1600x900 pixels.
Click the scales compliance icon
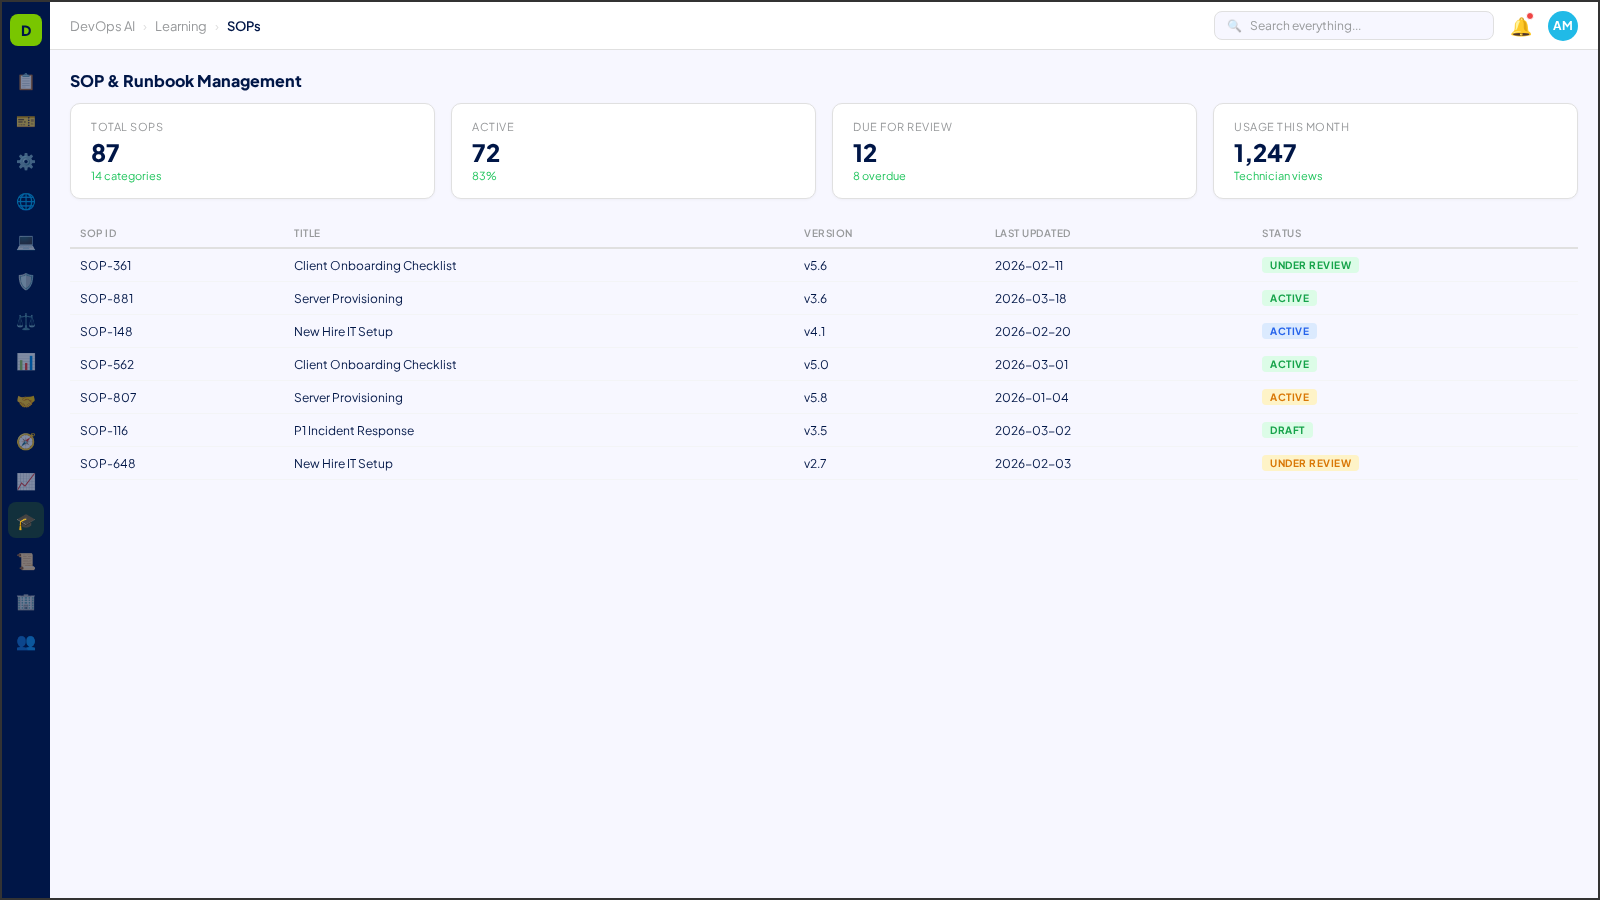click(26, 321)
